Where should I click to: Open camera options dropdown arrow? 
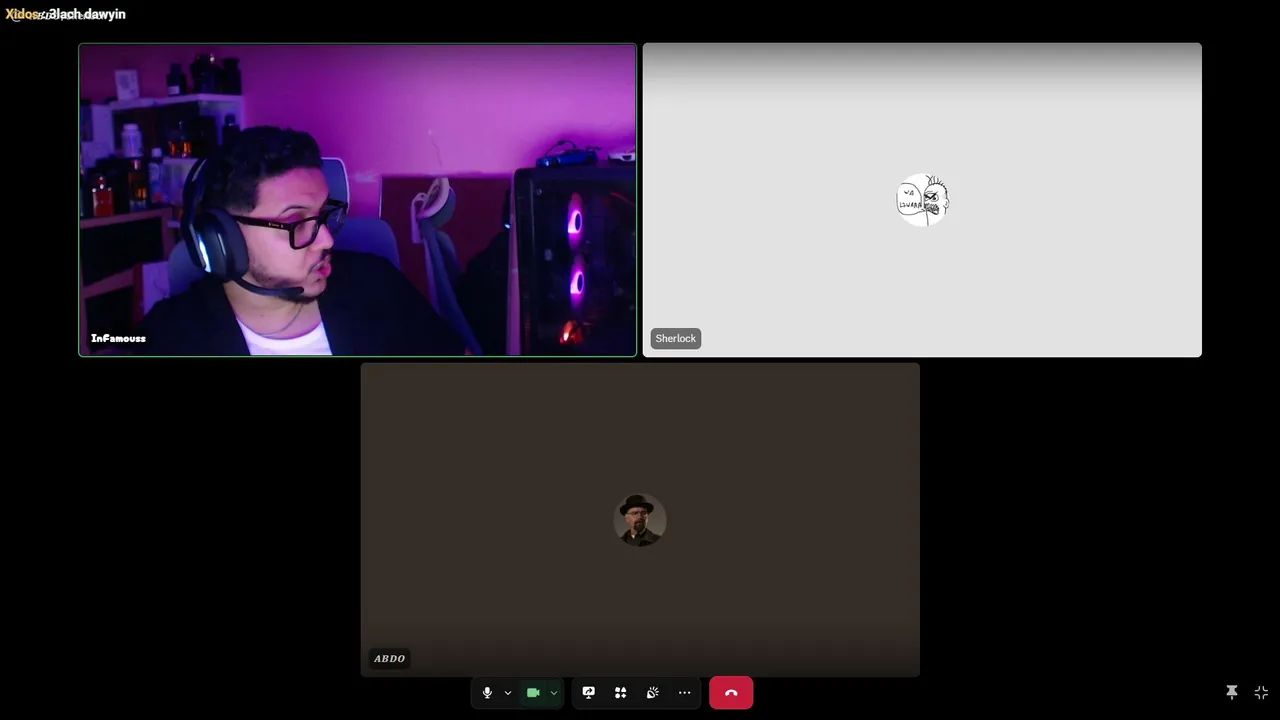pyautogui.click(x=554, y=692)
